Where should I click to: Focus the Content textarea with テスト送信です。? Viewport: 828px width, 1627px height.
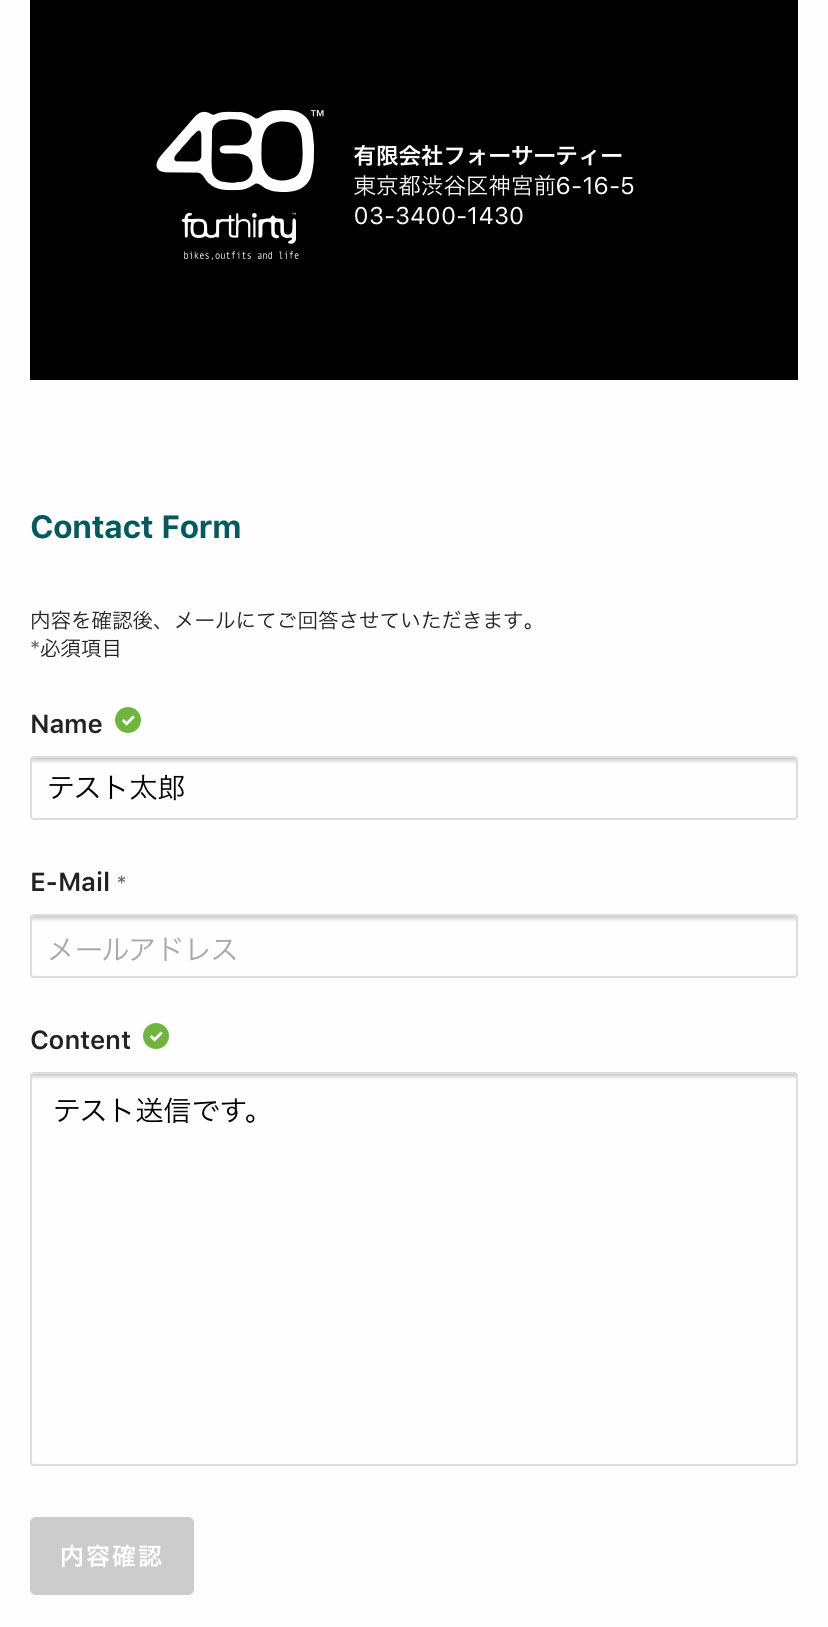pos(414,1269)
